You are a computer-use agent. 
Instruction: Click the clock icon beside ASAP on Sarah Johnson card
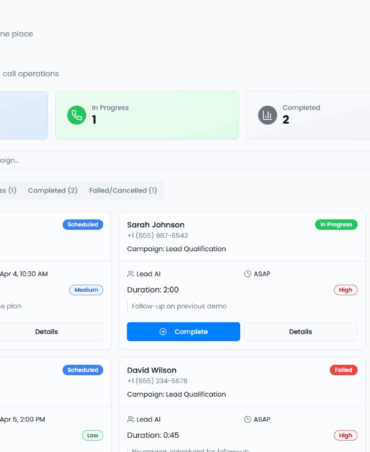coord(247,274)
